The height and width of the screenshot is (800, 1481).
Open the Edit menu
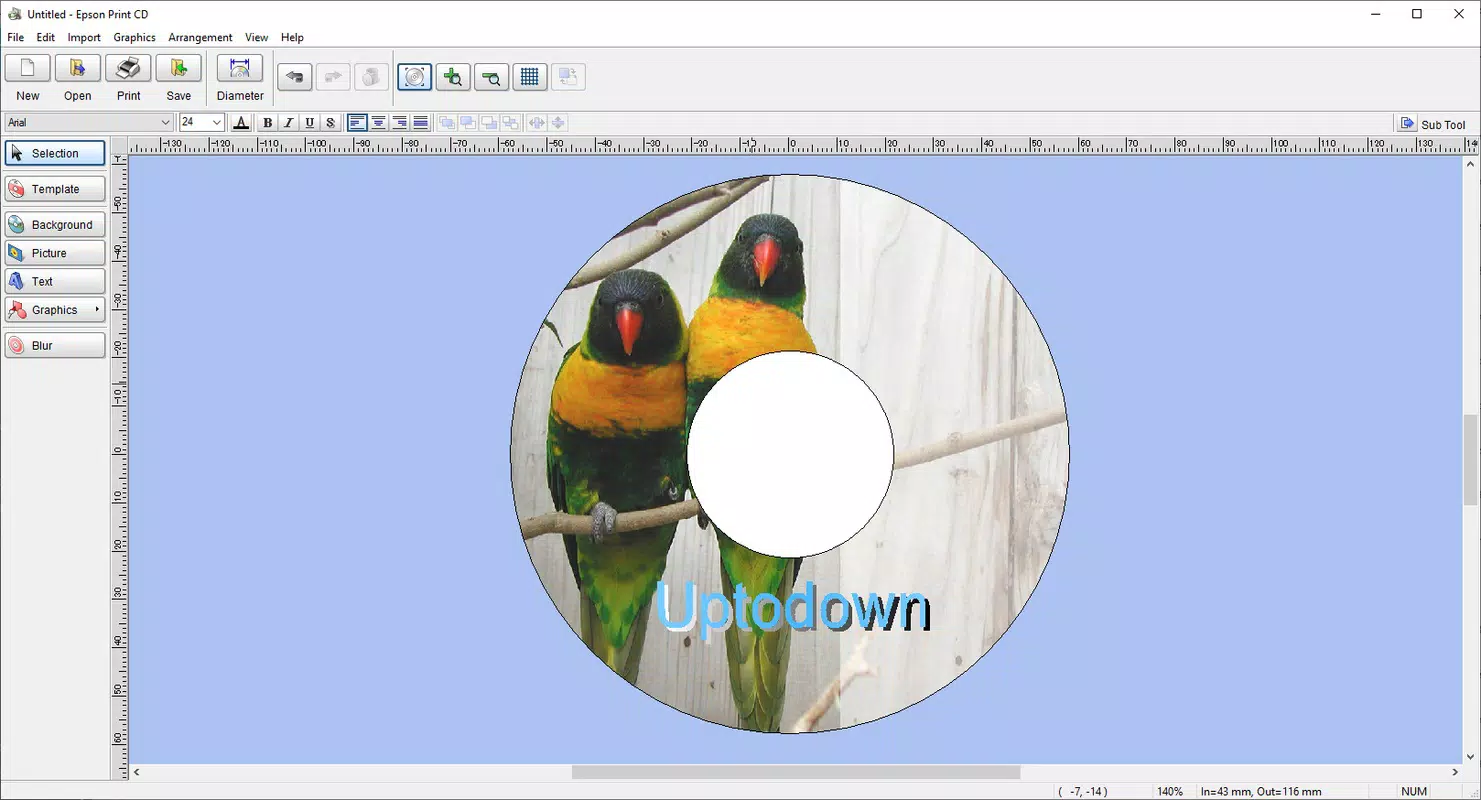point(46,37)
